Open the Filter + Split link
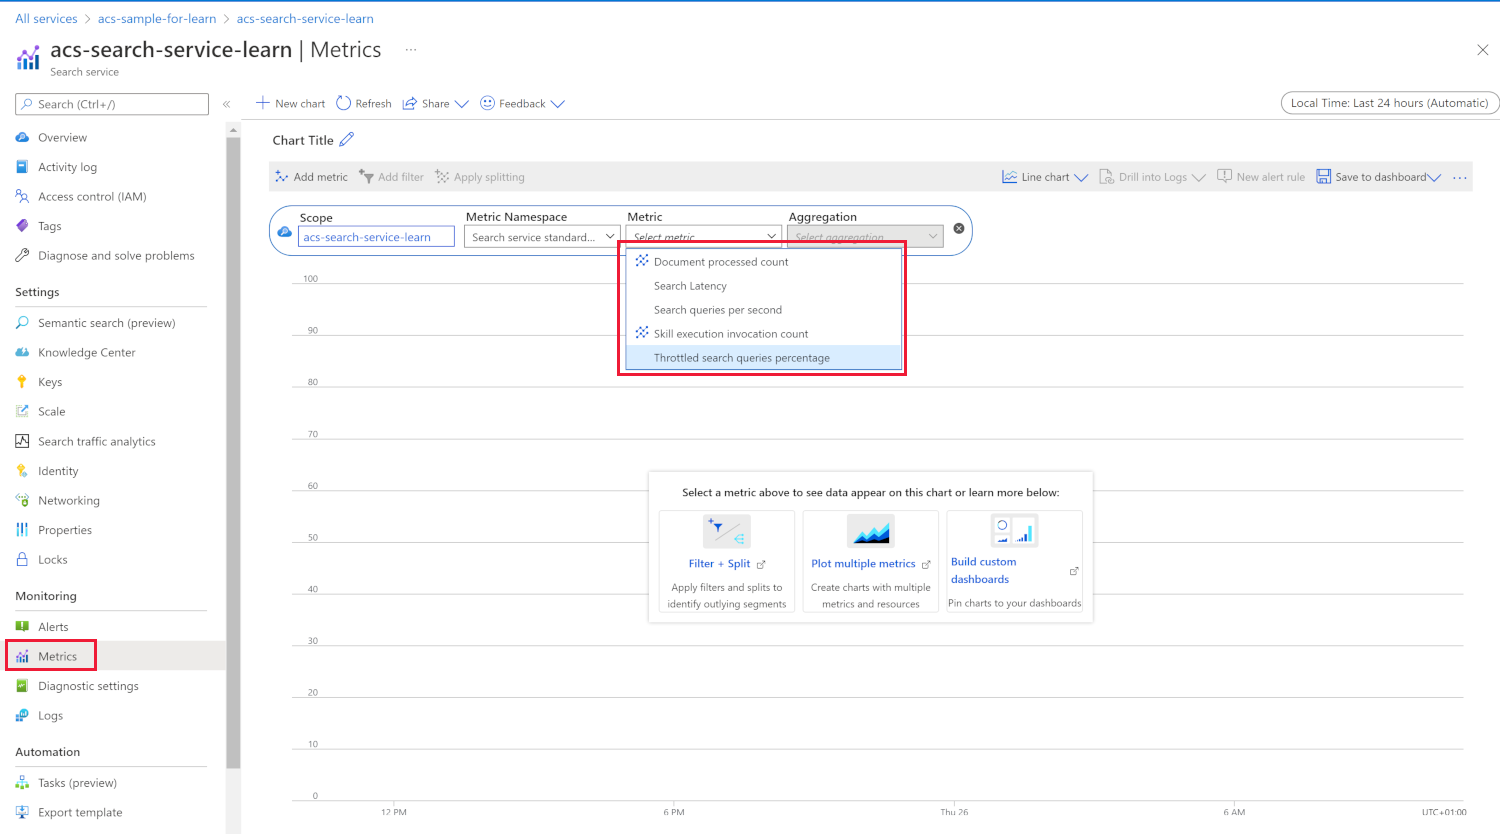 click(x=727, y=563)
